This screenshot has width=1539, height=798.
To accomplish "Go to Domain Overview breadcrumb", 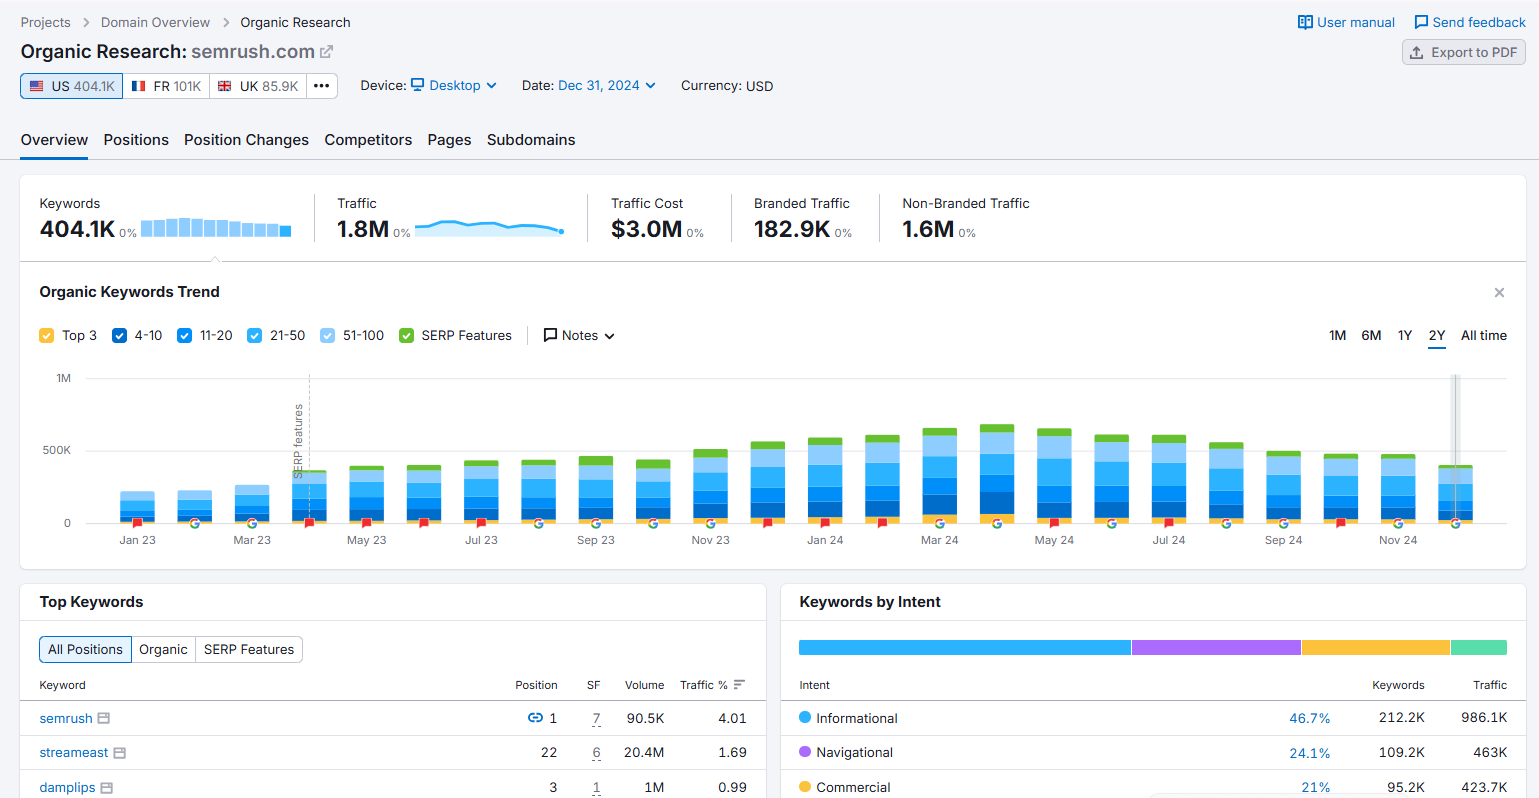I will click(x=155, y=22).
